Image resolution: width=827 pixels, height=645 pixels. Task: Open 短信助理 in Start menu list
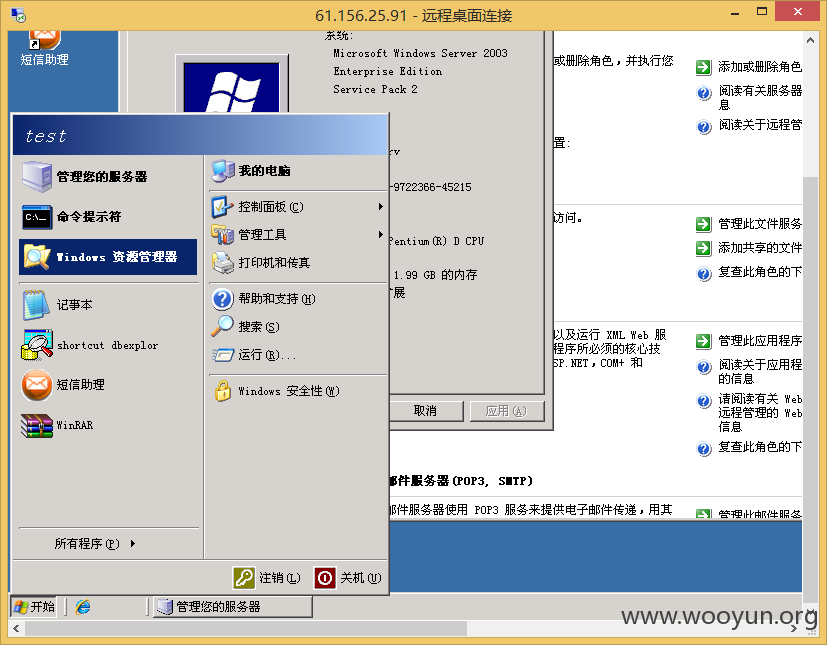click(108, 384)
